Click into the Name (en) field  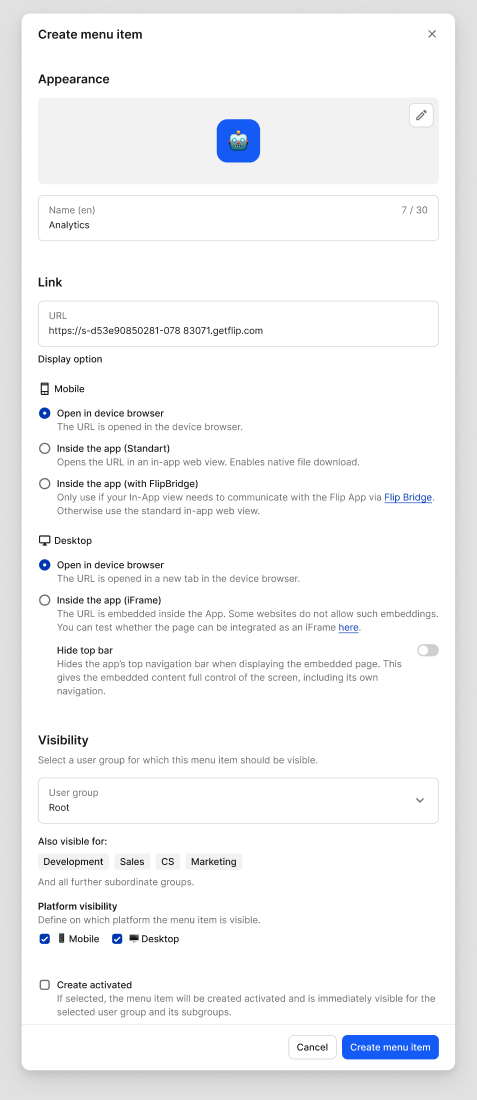click(x=238, y=218)
